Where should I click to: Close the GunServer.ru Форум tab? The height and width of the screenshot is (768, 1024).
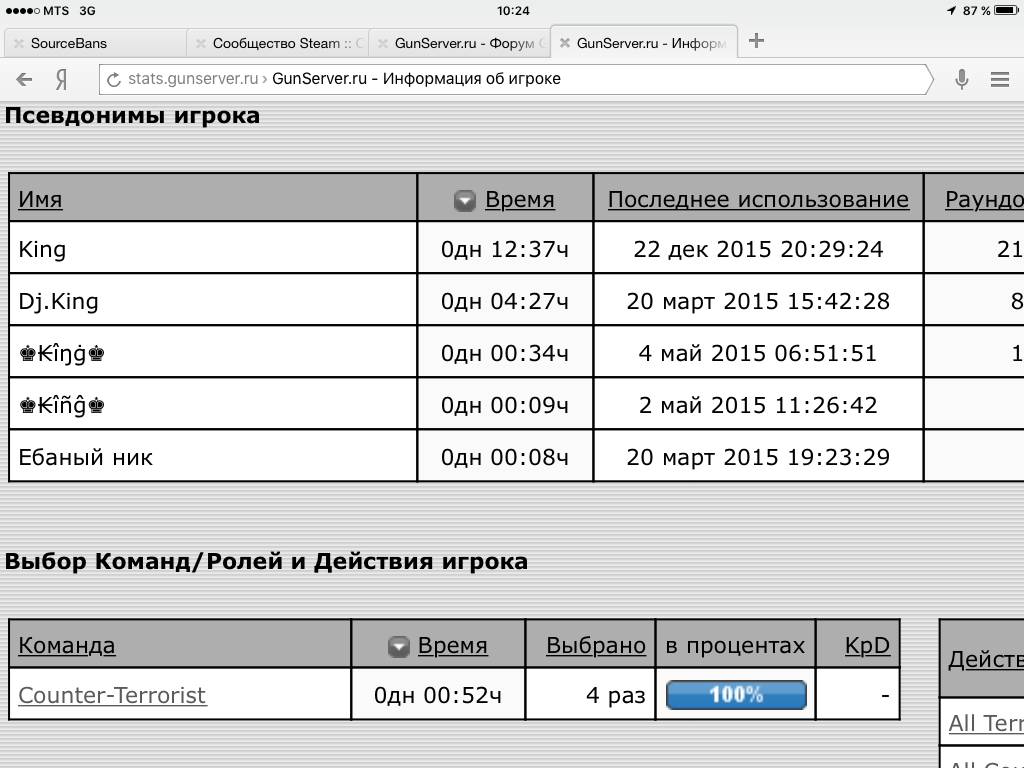(x=382, y=43)
